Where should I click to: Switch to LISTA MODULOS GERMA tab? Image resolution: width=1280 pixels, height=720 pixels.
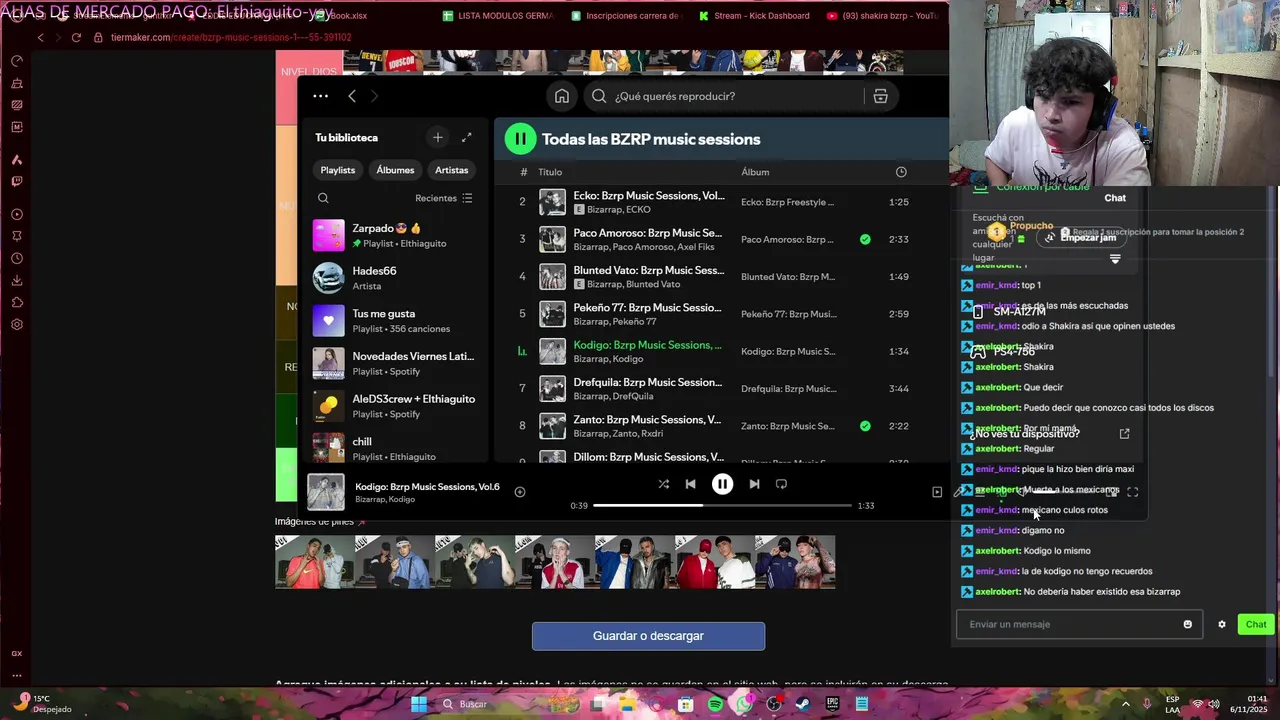(497, 16)
